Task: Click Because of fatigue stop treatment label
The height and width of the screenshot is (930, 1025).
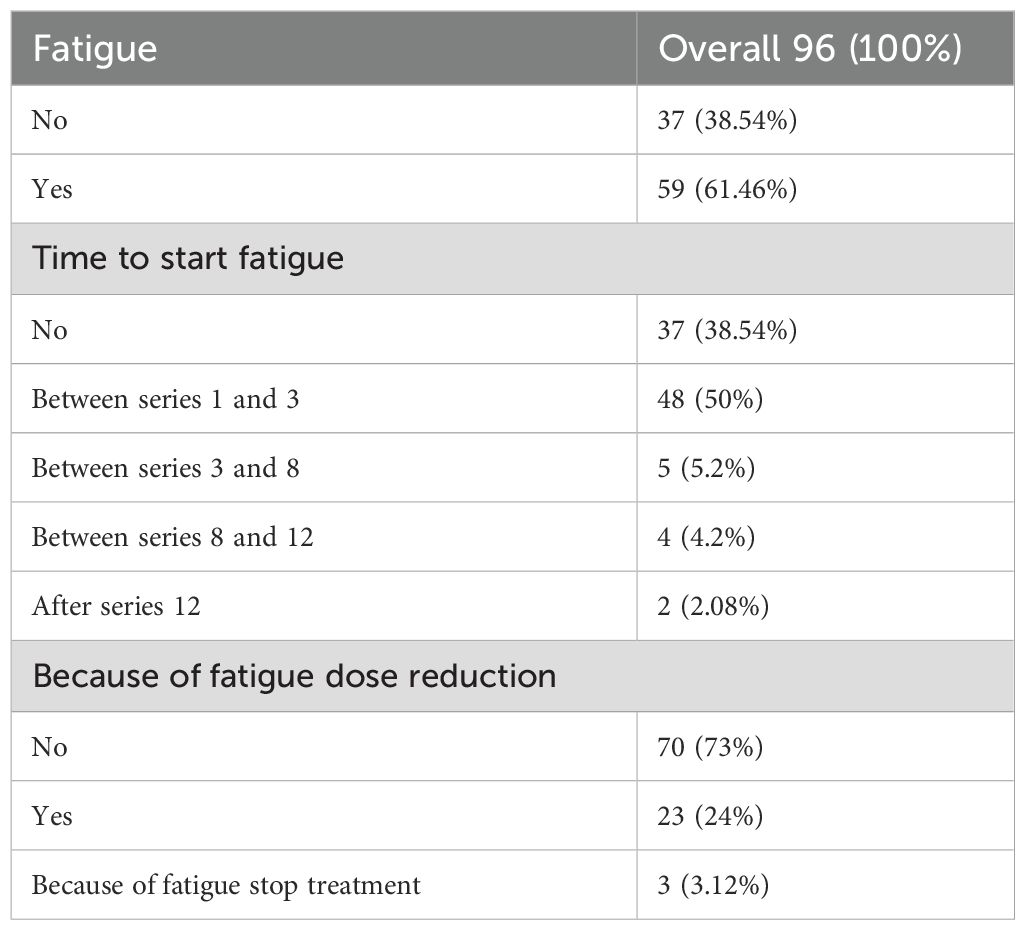Action: (226, 886)
